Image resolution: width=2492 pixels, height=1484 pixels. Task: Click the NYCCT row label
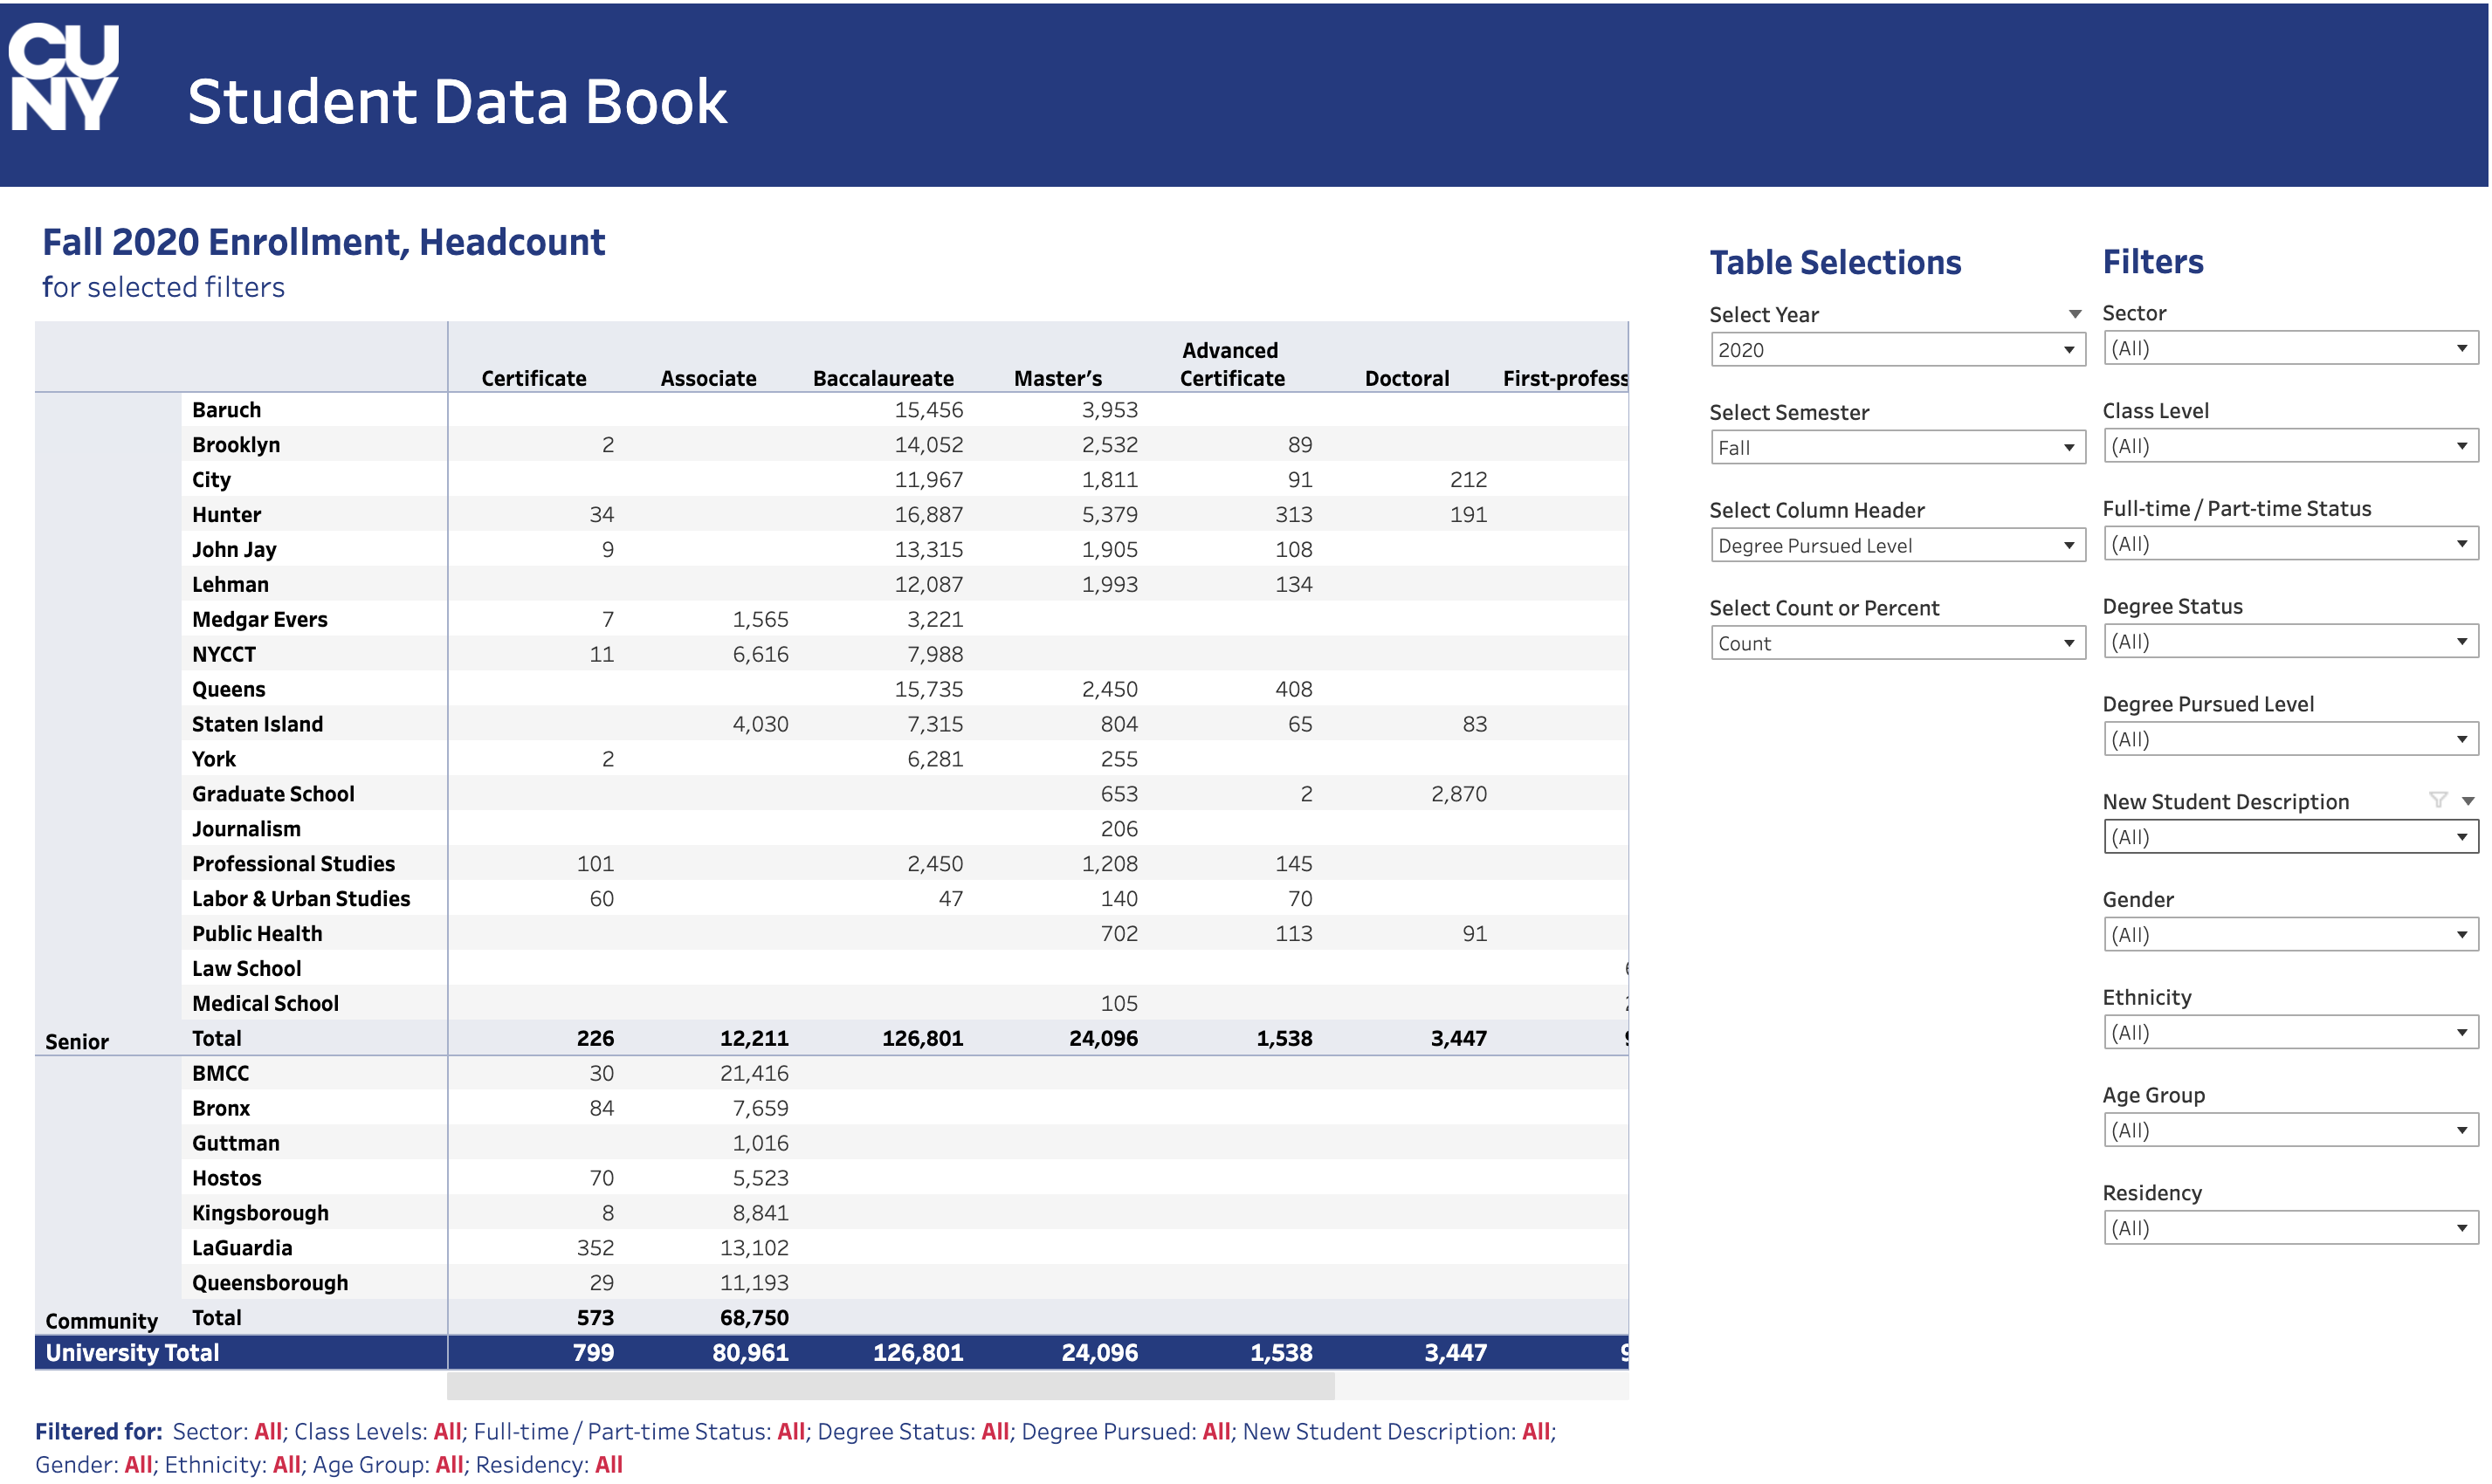(224, 655)
